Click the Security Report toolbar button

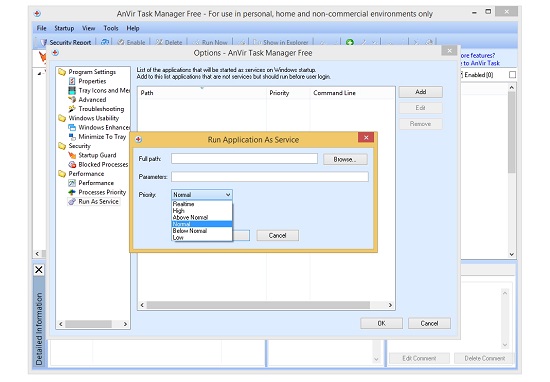pos(66,42)
